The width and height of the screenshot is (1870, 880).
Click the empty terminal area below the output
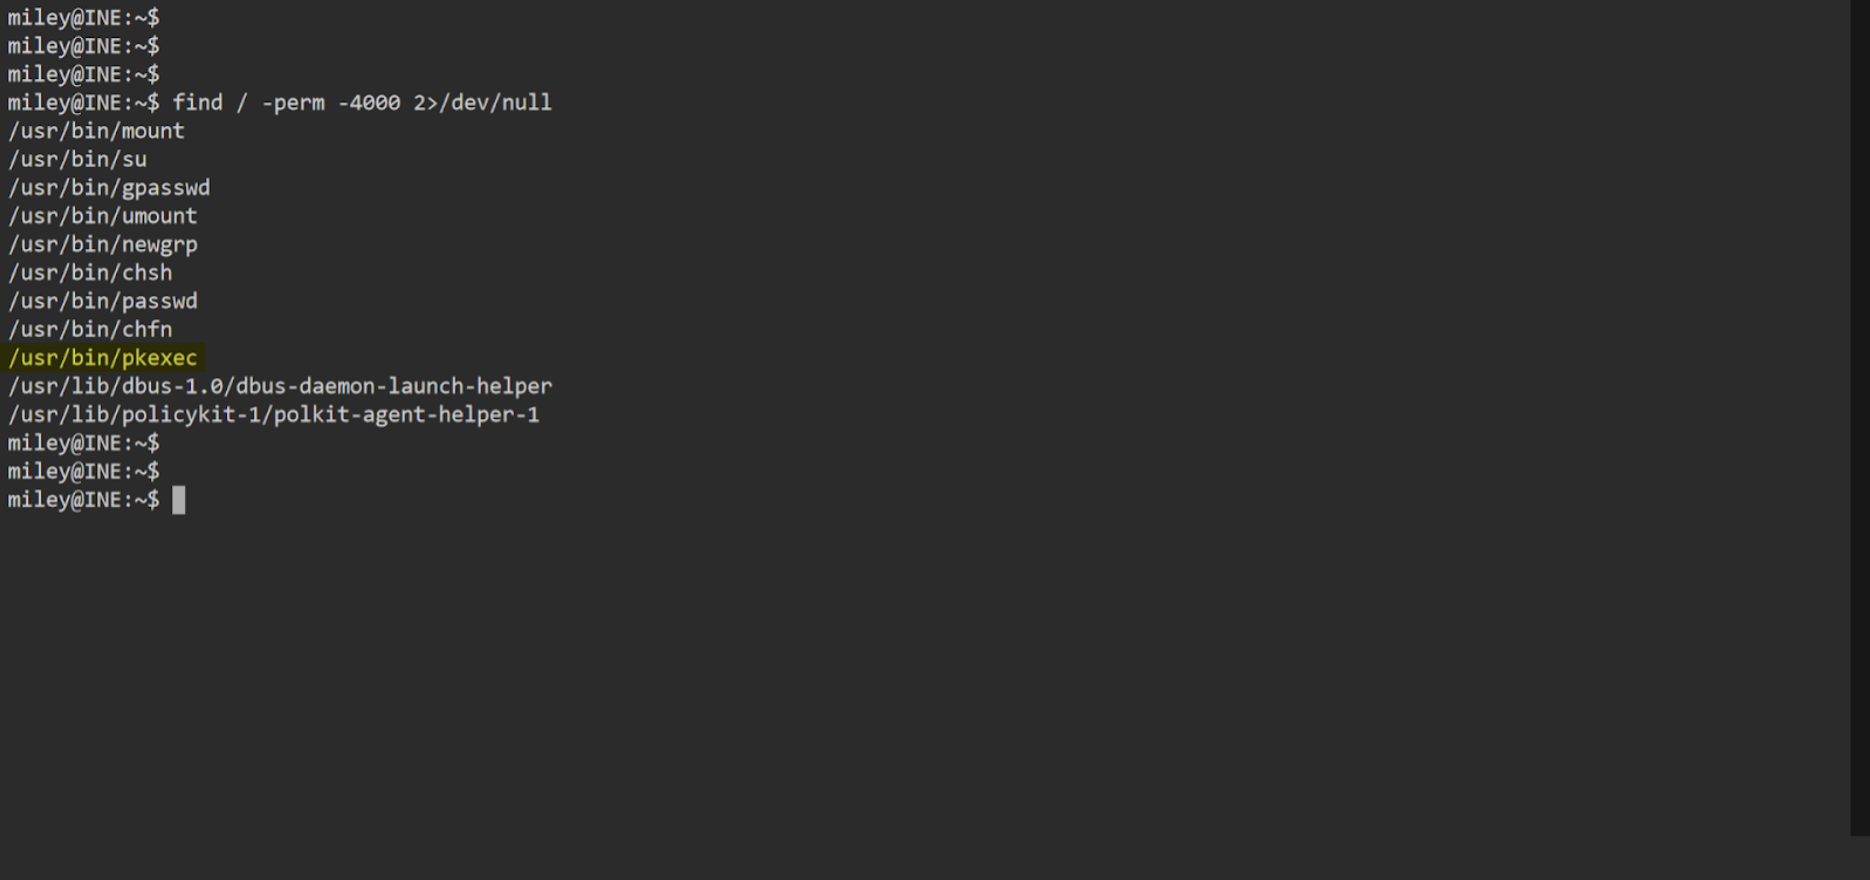[x=925, y=680]
